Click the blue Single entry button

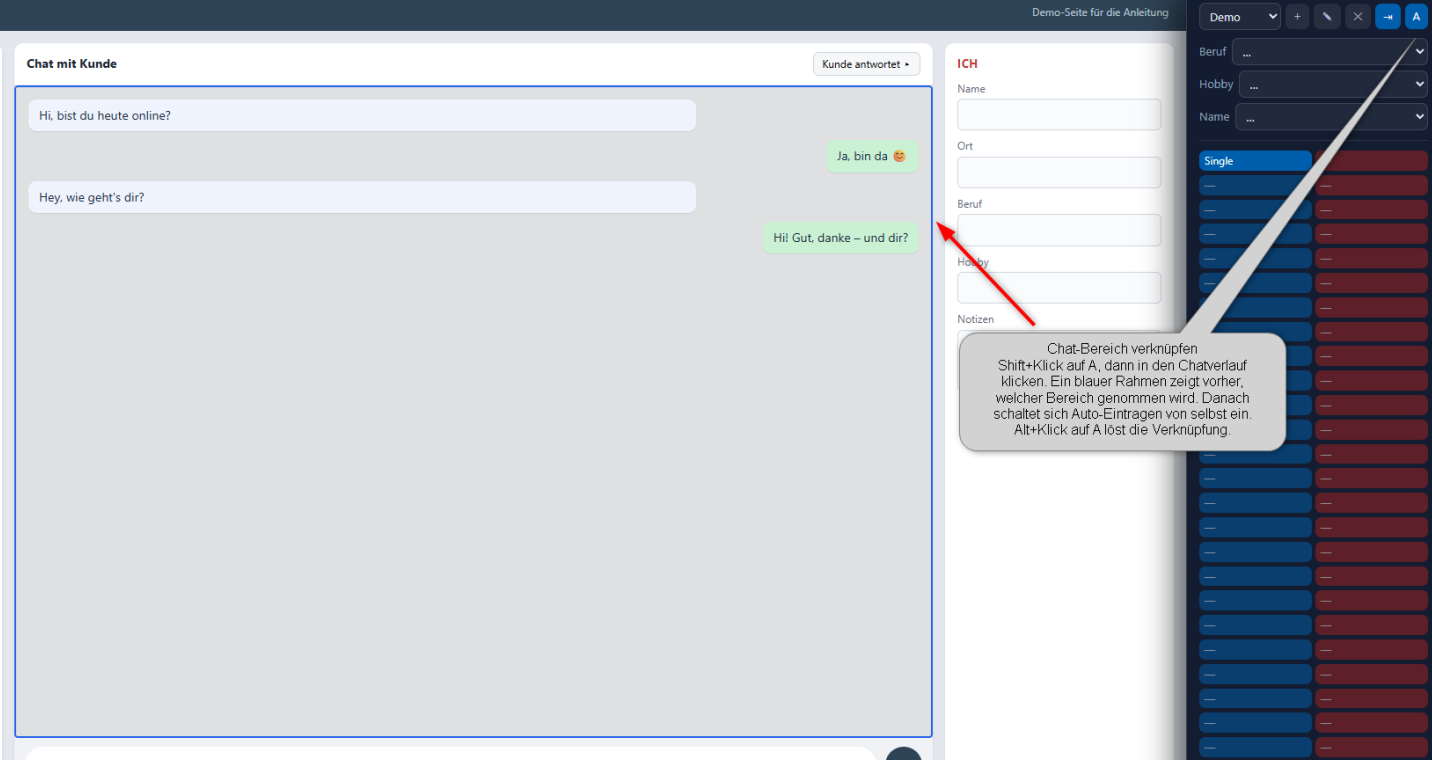(1255, 161)
